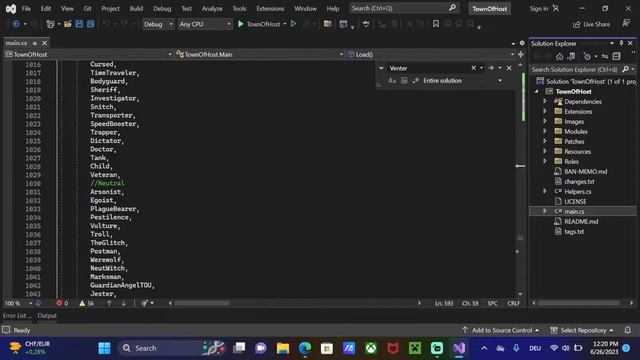Click the Save All toolbar icon
Screen dimensions: 640x360
tap(90, 24)
